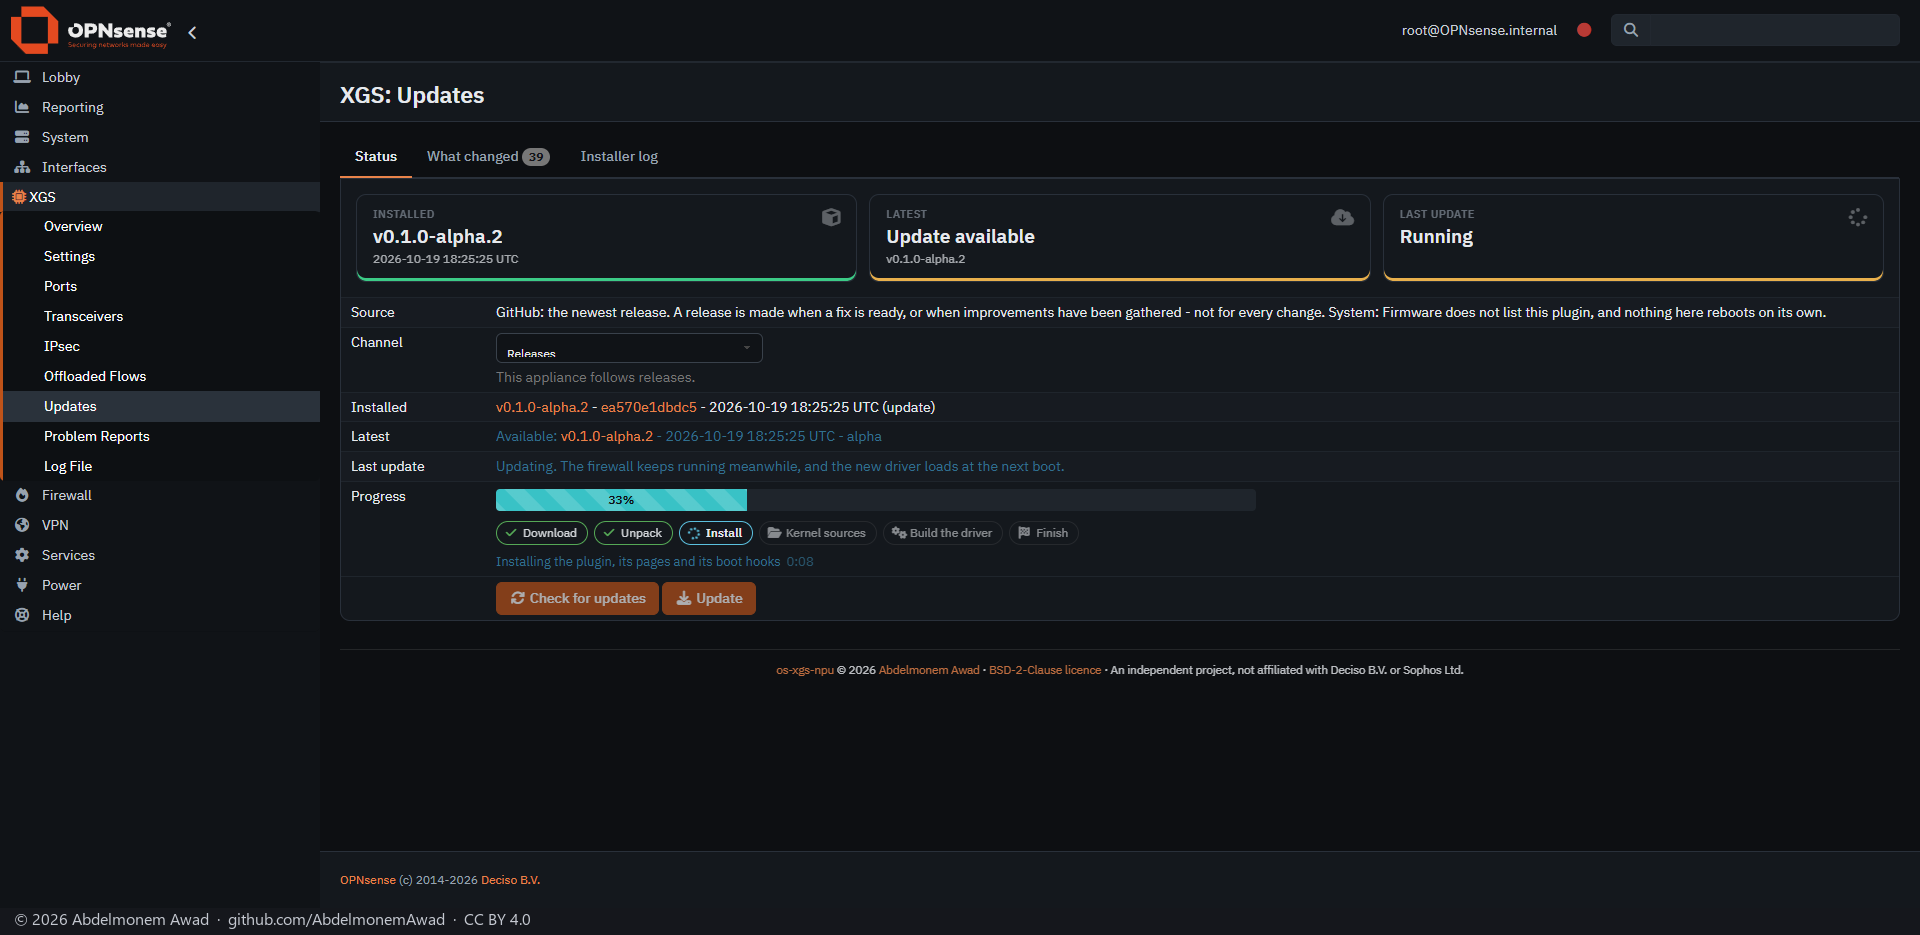This screenshot has width=1920, height=935.
Task: Open Transceivers in XGS menu
Action: [x=162, y=316]
